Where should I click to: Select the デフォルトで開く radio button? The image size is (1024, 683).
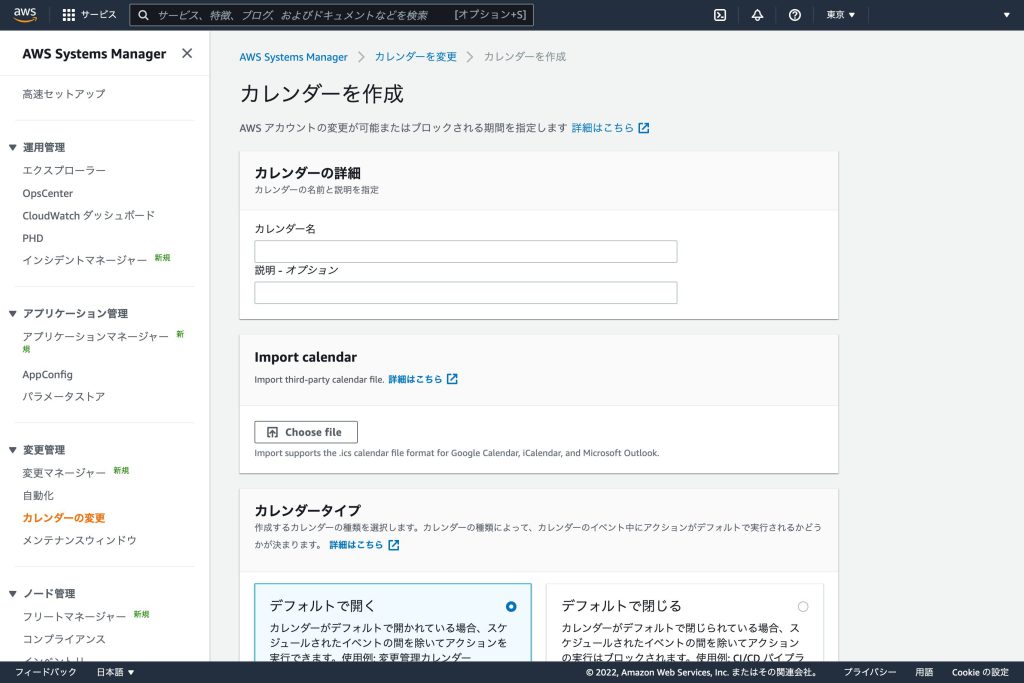(511, 606)
